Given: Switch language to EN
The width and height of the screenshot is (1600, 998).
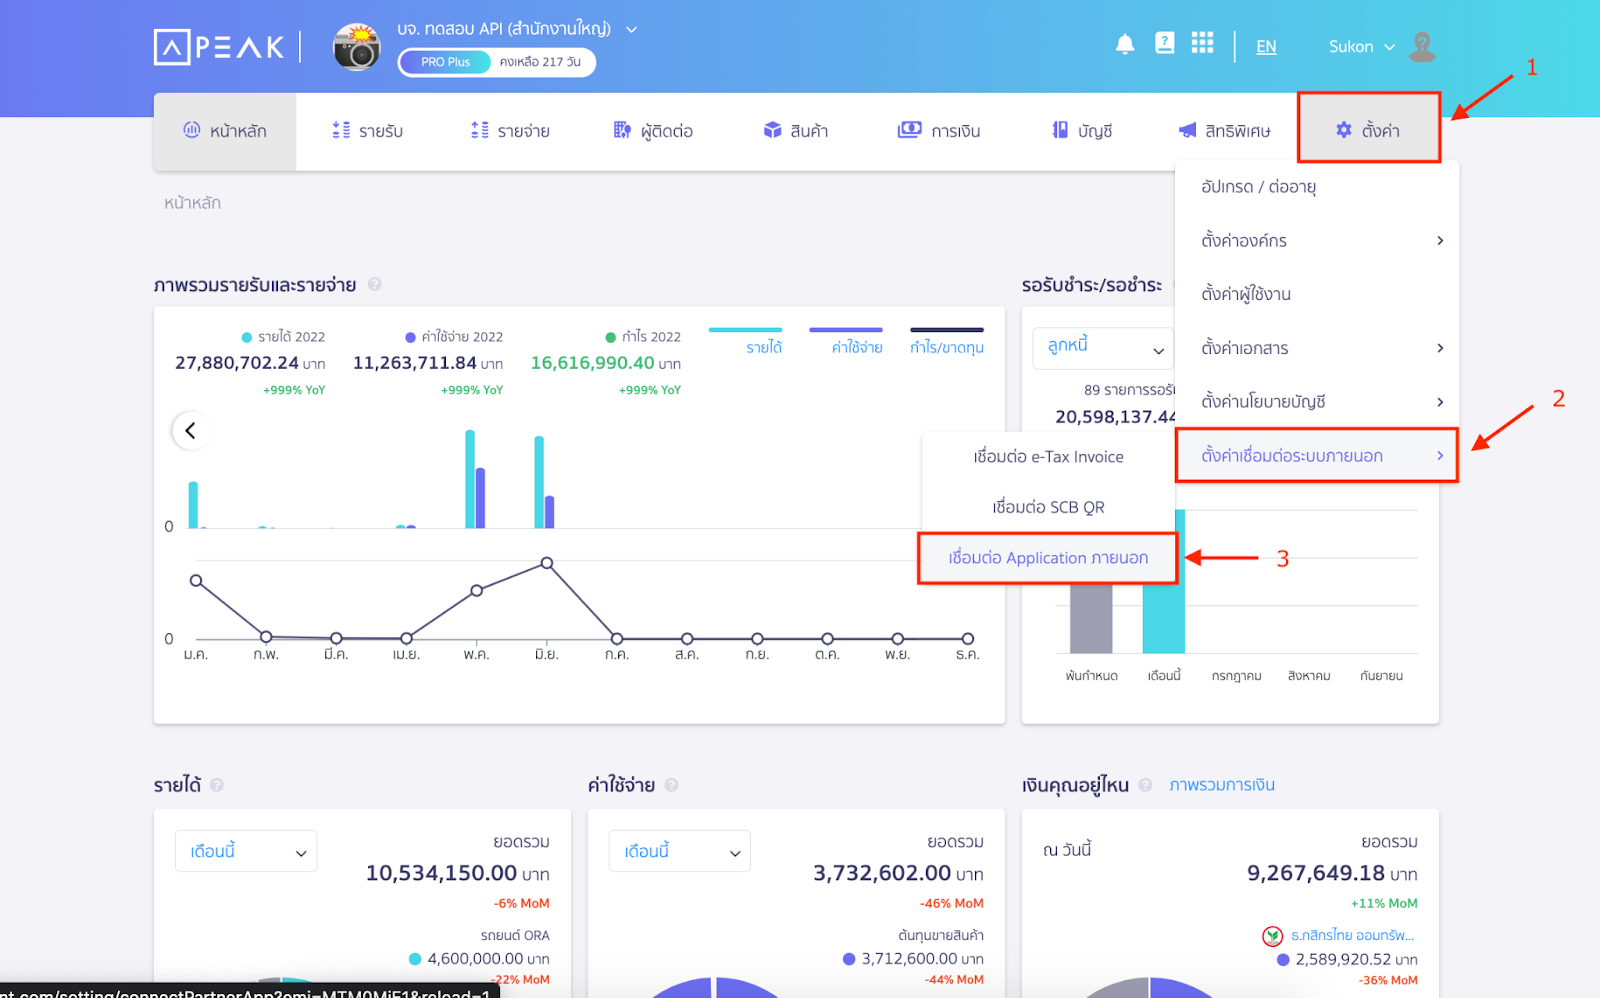Looking at the screenshot, I should 1266,47.
